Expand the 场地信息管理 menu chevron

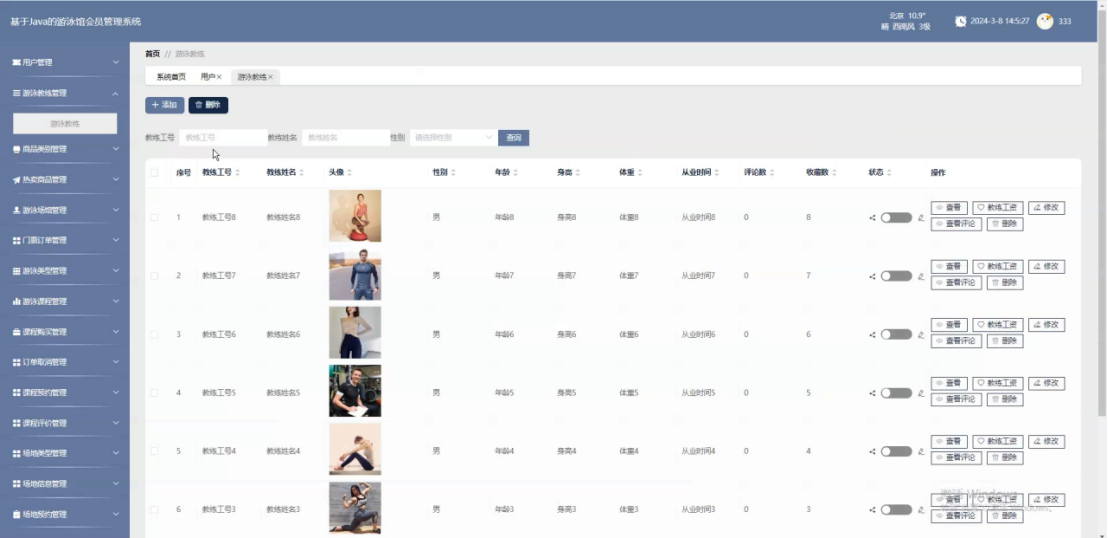click(116, 484)
